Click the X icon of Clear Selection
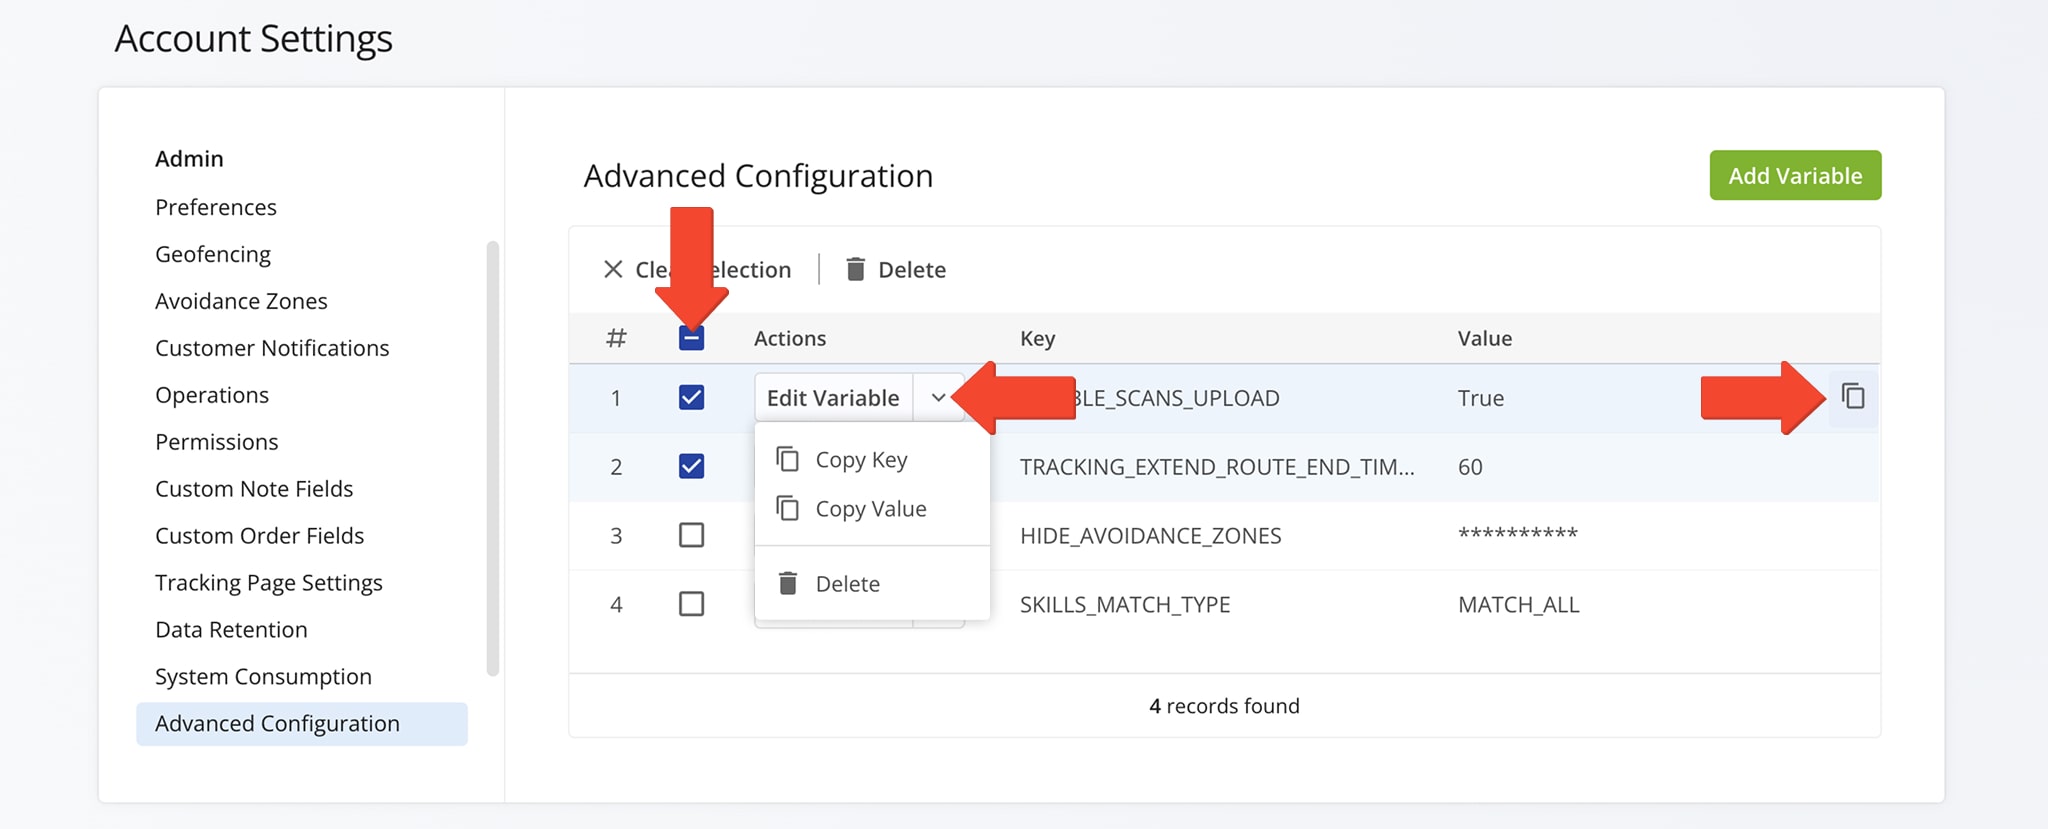2048x829 pixels. [613, 269]
